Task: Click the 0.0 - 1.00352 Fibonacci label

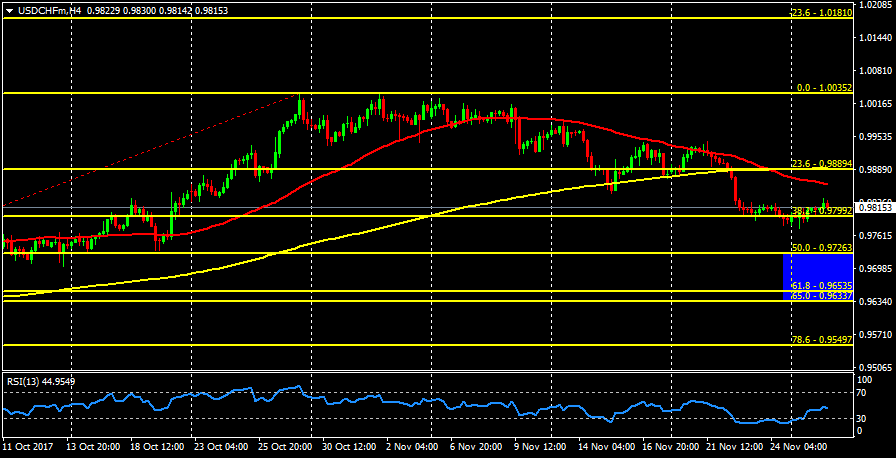Action: click(x=824, y=88)
